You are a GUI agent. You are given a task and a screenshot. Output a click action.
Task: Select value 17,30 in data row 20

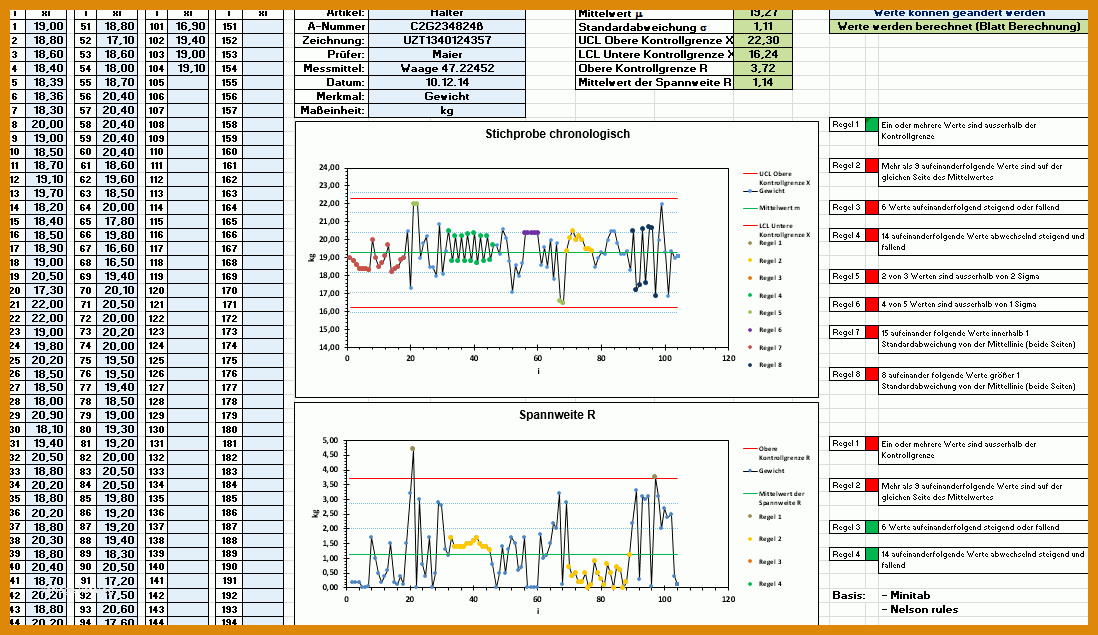pyautogui.click(x=47, y=290)
